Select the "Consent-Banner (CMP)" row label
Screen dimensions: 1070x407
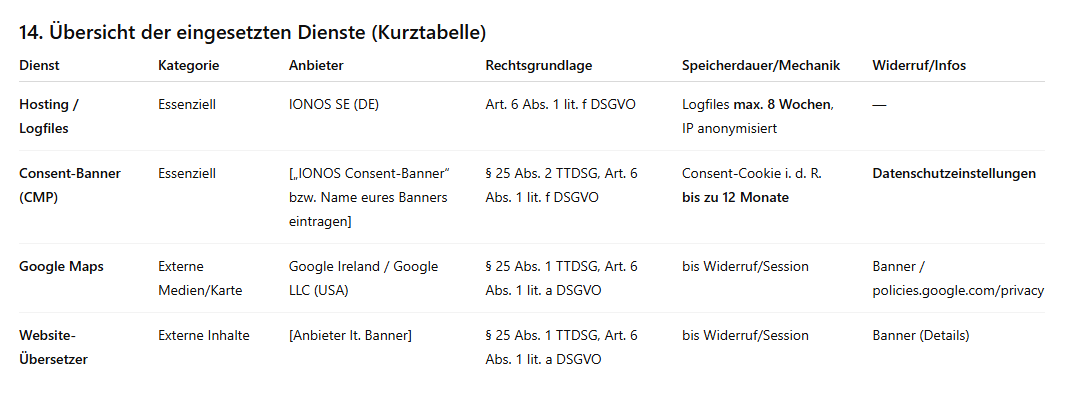(70, 185)
